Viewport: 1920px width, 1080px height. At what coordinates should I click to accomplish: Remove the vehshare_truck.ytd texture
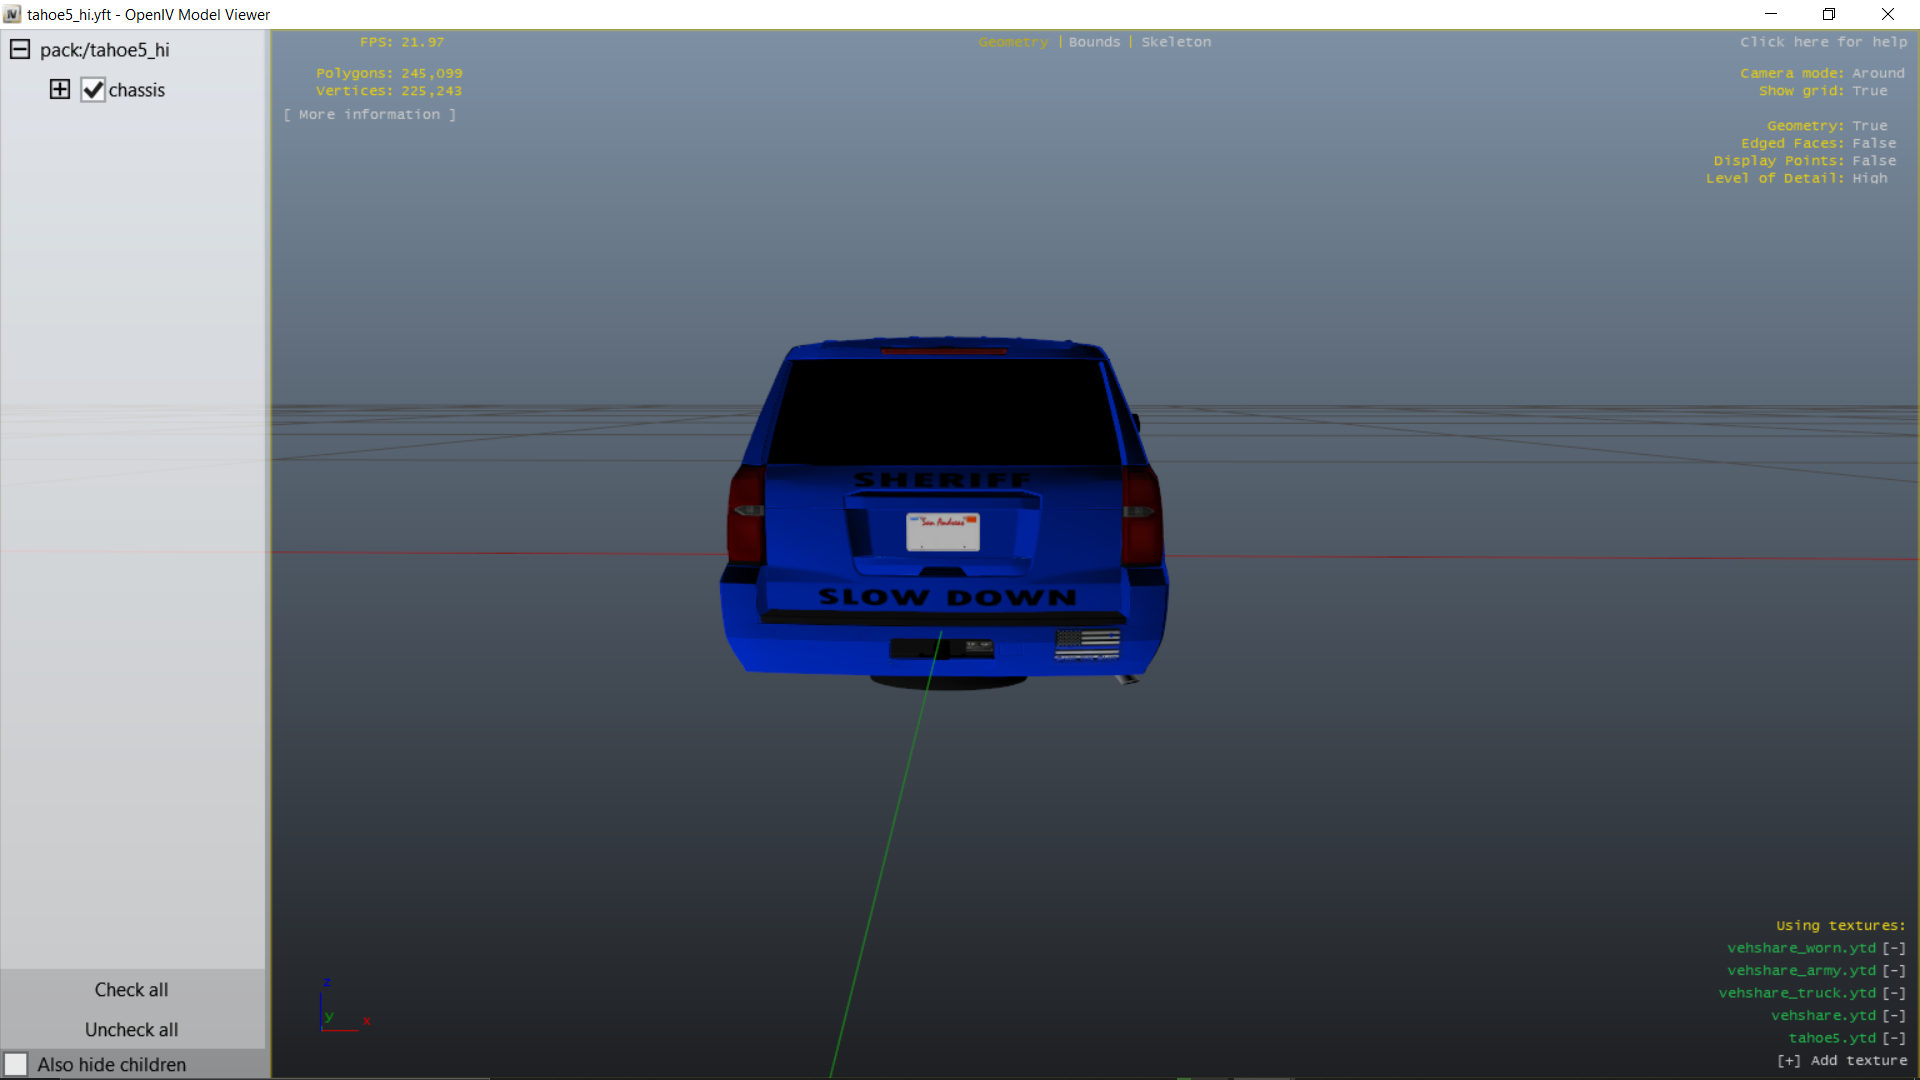(x=1894, y=993)
